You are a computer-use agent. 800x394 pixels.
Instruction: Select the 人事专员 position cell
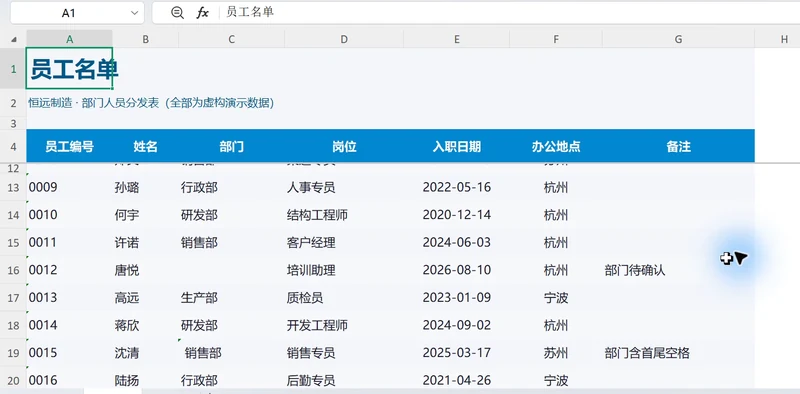pos(344,187)
